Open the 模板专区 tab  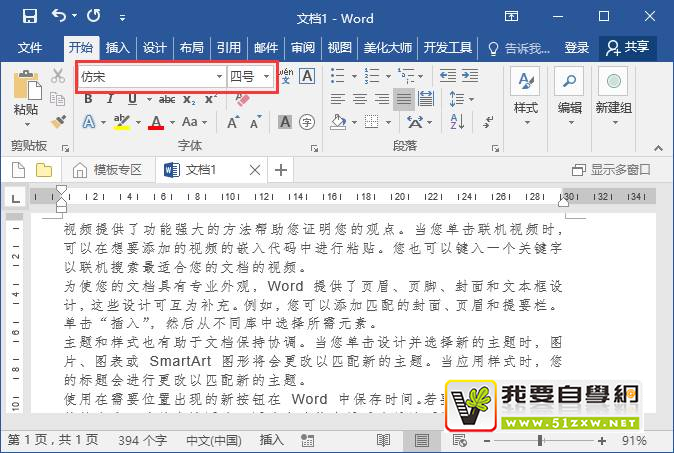(107, 170)
